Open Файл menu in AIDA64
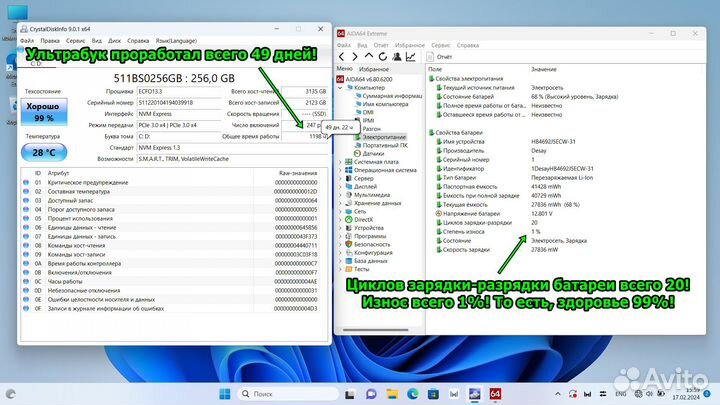Screen dimensions: 720x405 click(x=343, y=45)
